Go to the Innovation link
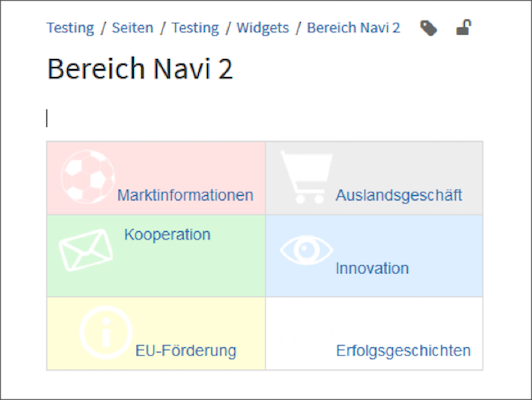This screenshot has height=400, width=532. click(372, 268)
